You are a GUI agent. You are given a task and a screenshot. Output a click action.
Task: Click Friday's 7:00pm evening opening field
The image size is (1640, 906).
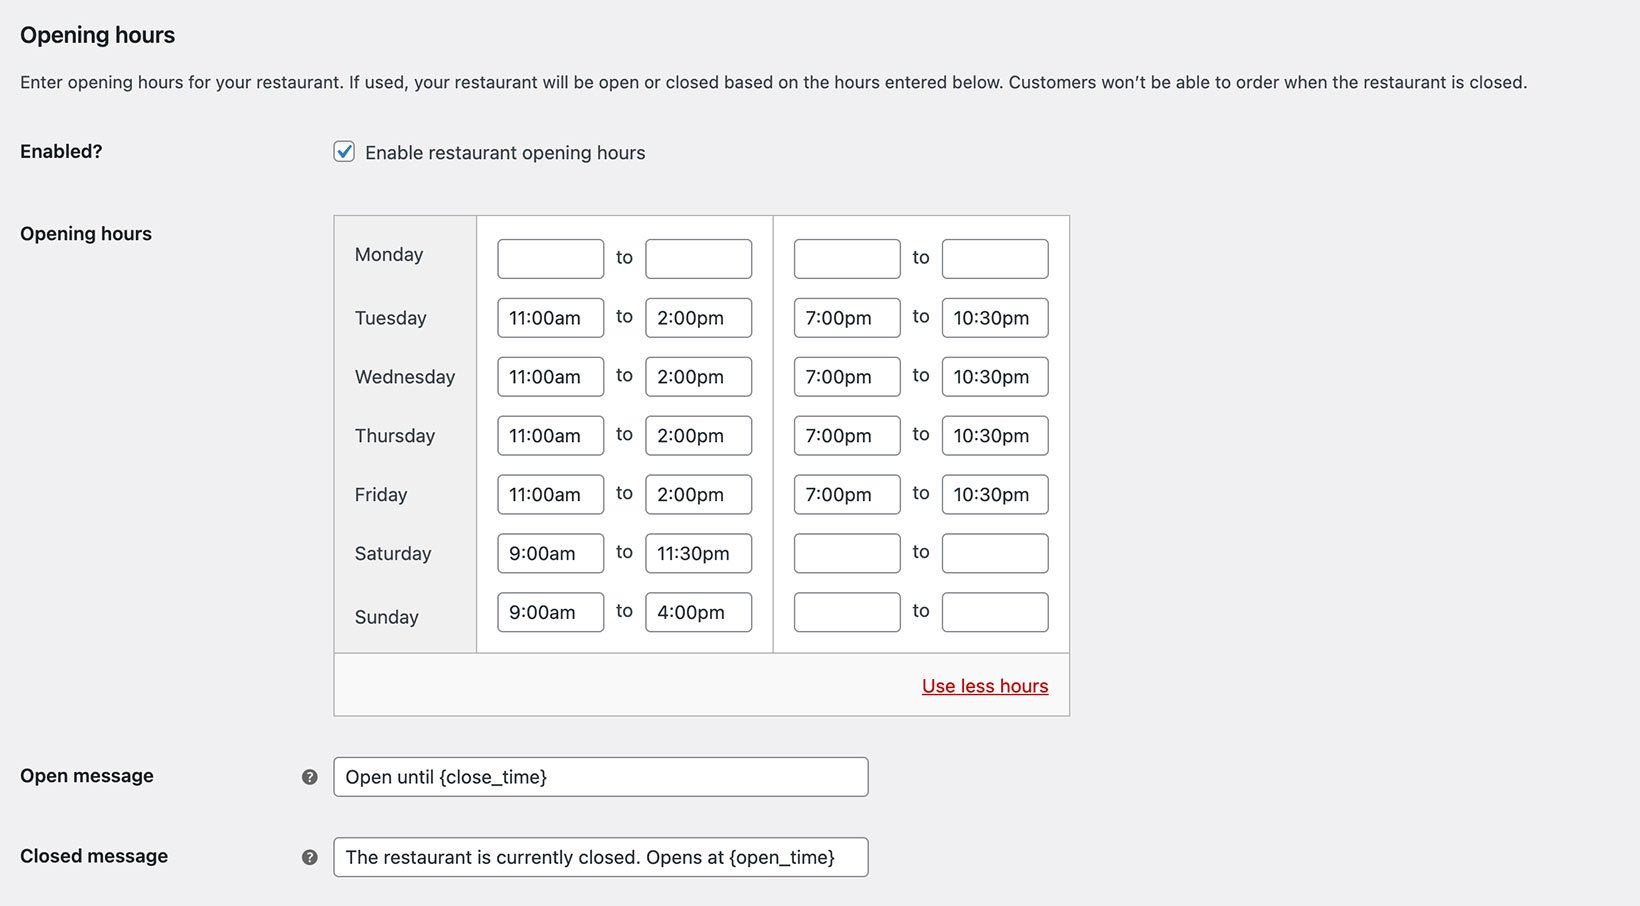point(846,494)
